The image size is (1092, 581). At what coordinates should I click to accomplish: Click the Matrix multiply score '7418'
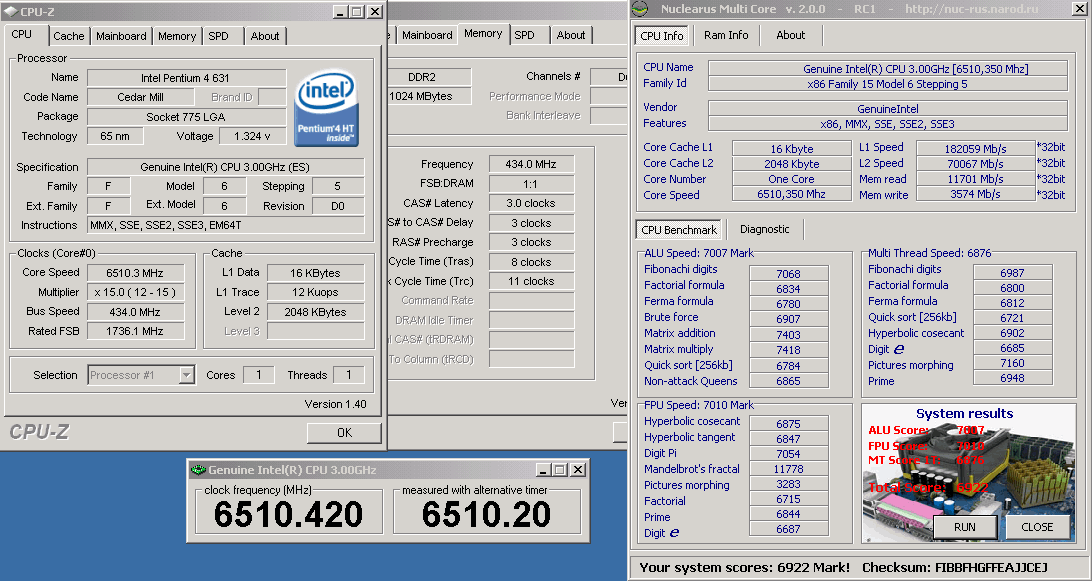(788, 350)
